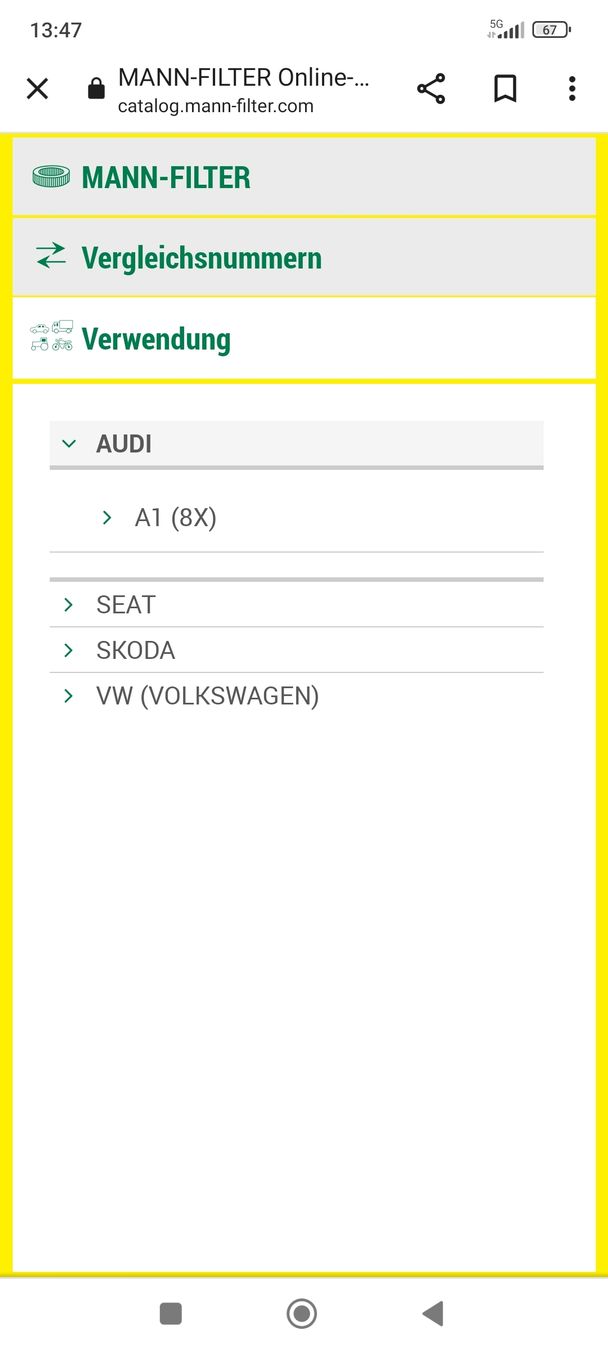Click the Verwendung vehicles icon
Image resolution: width=608 pixels, height=1350 pixels.
52,337
